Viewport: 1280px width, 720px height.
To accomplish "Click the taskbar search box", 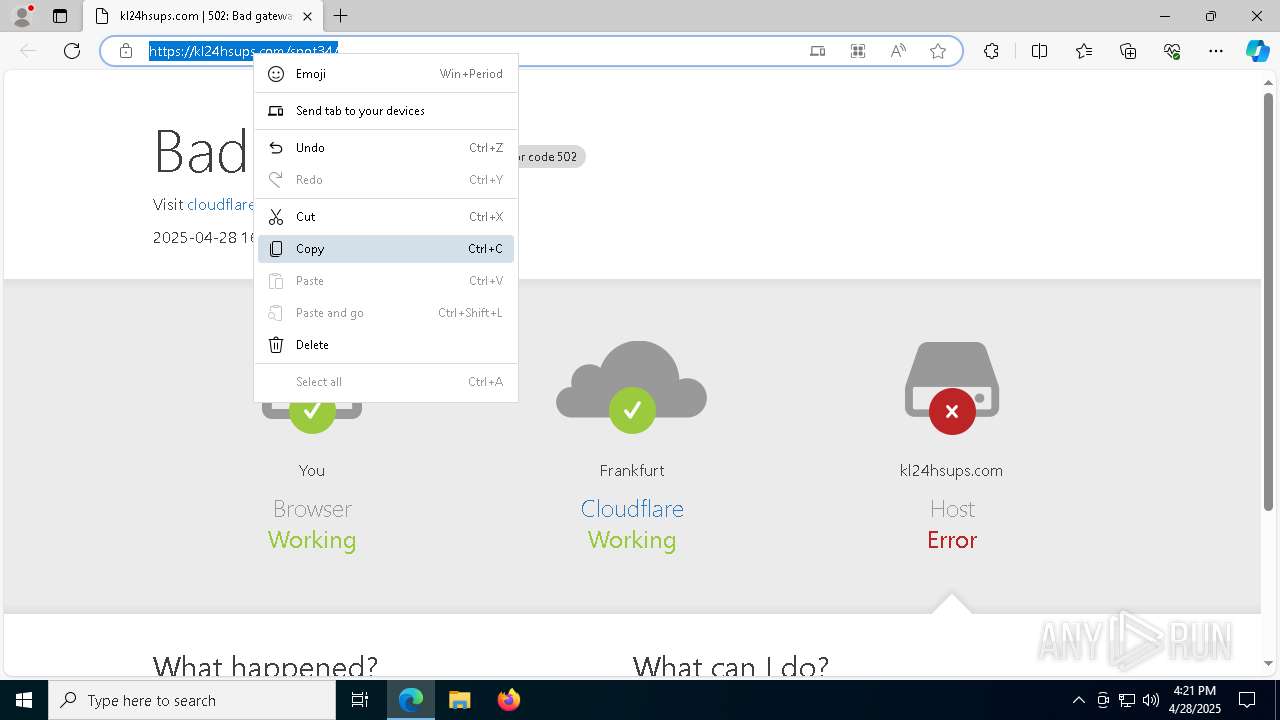I will point(192,700).
